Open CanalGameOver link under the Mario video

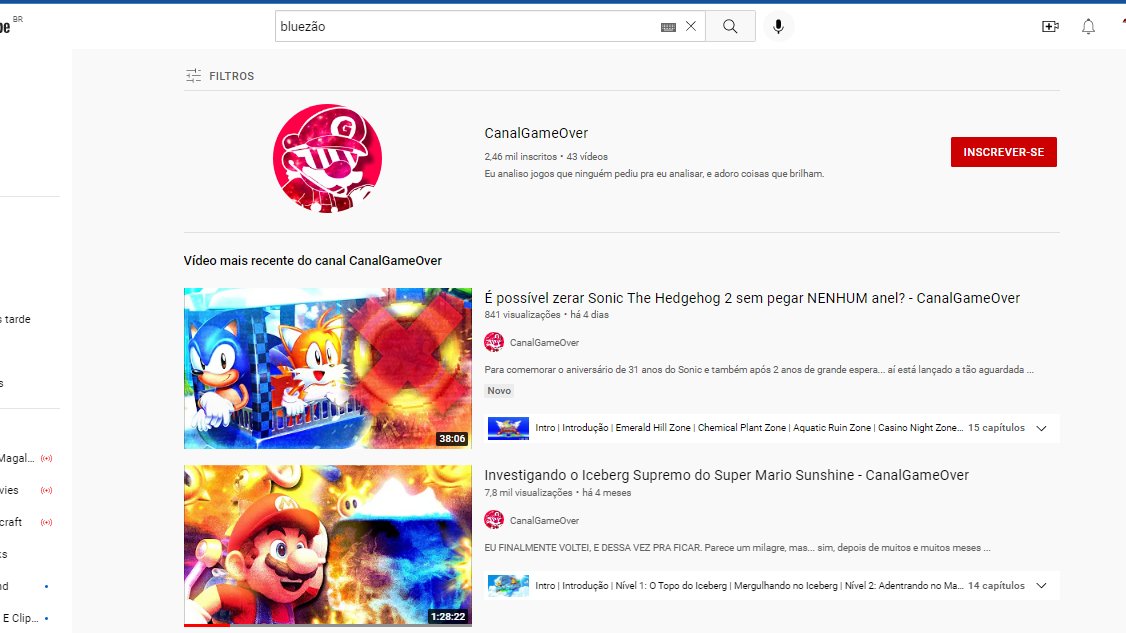[x=544, y=520]
